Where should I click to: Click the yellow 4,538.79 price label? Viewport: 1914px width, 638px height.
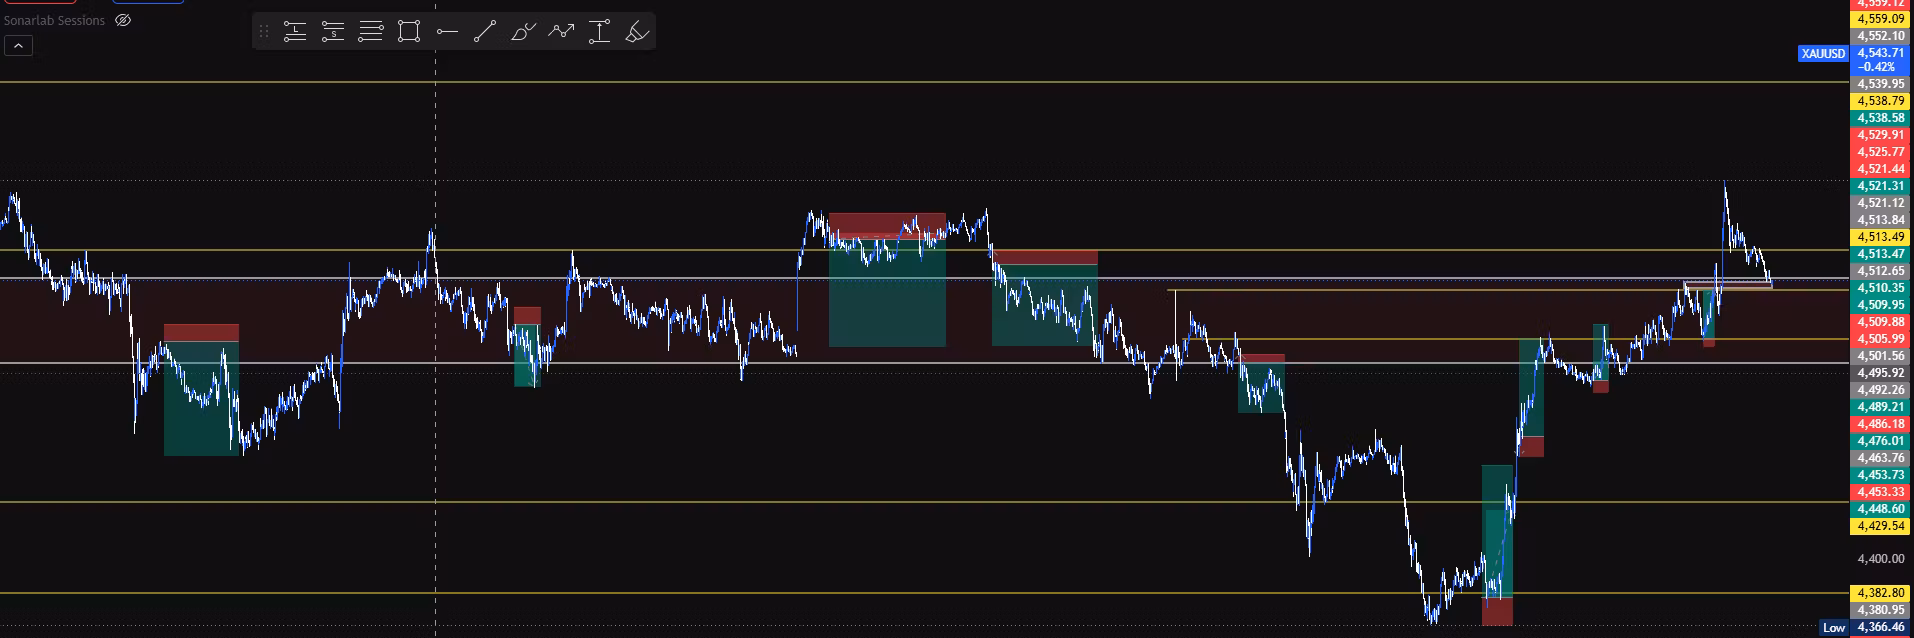[x=1881, y=101]
